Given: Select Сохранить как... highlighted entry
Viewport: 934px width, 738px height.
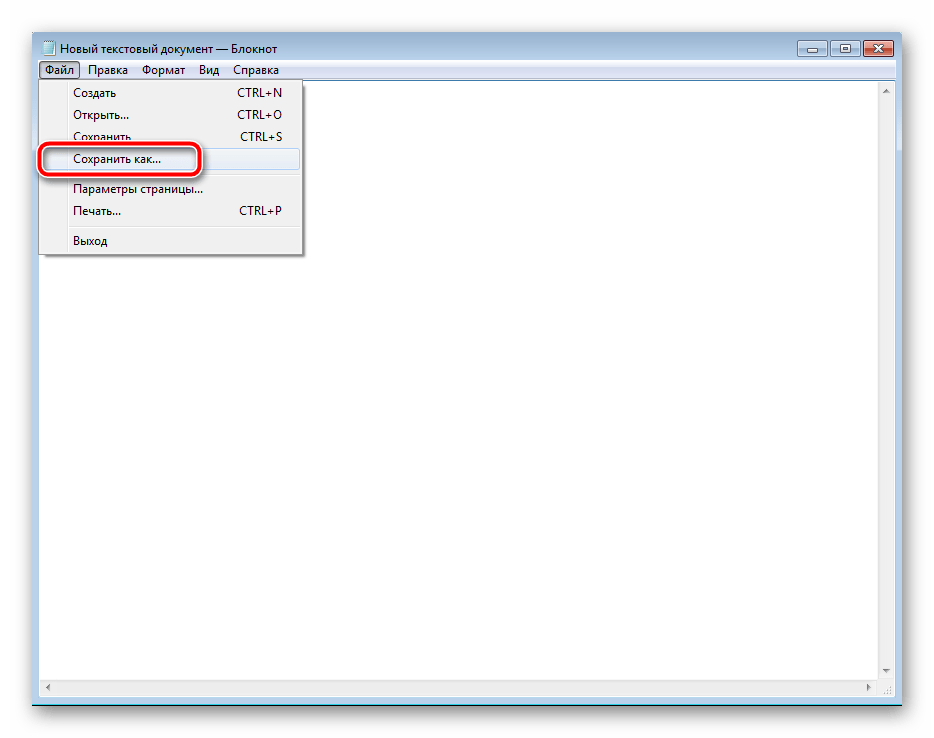Looking at the screenshot, I should pos(117,159).
